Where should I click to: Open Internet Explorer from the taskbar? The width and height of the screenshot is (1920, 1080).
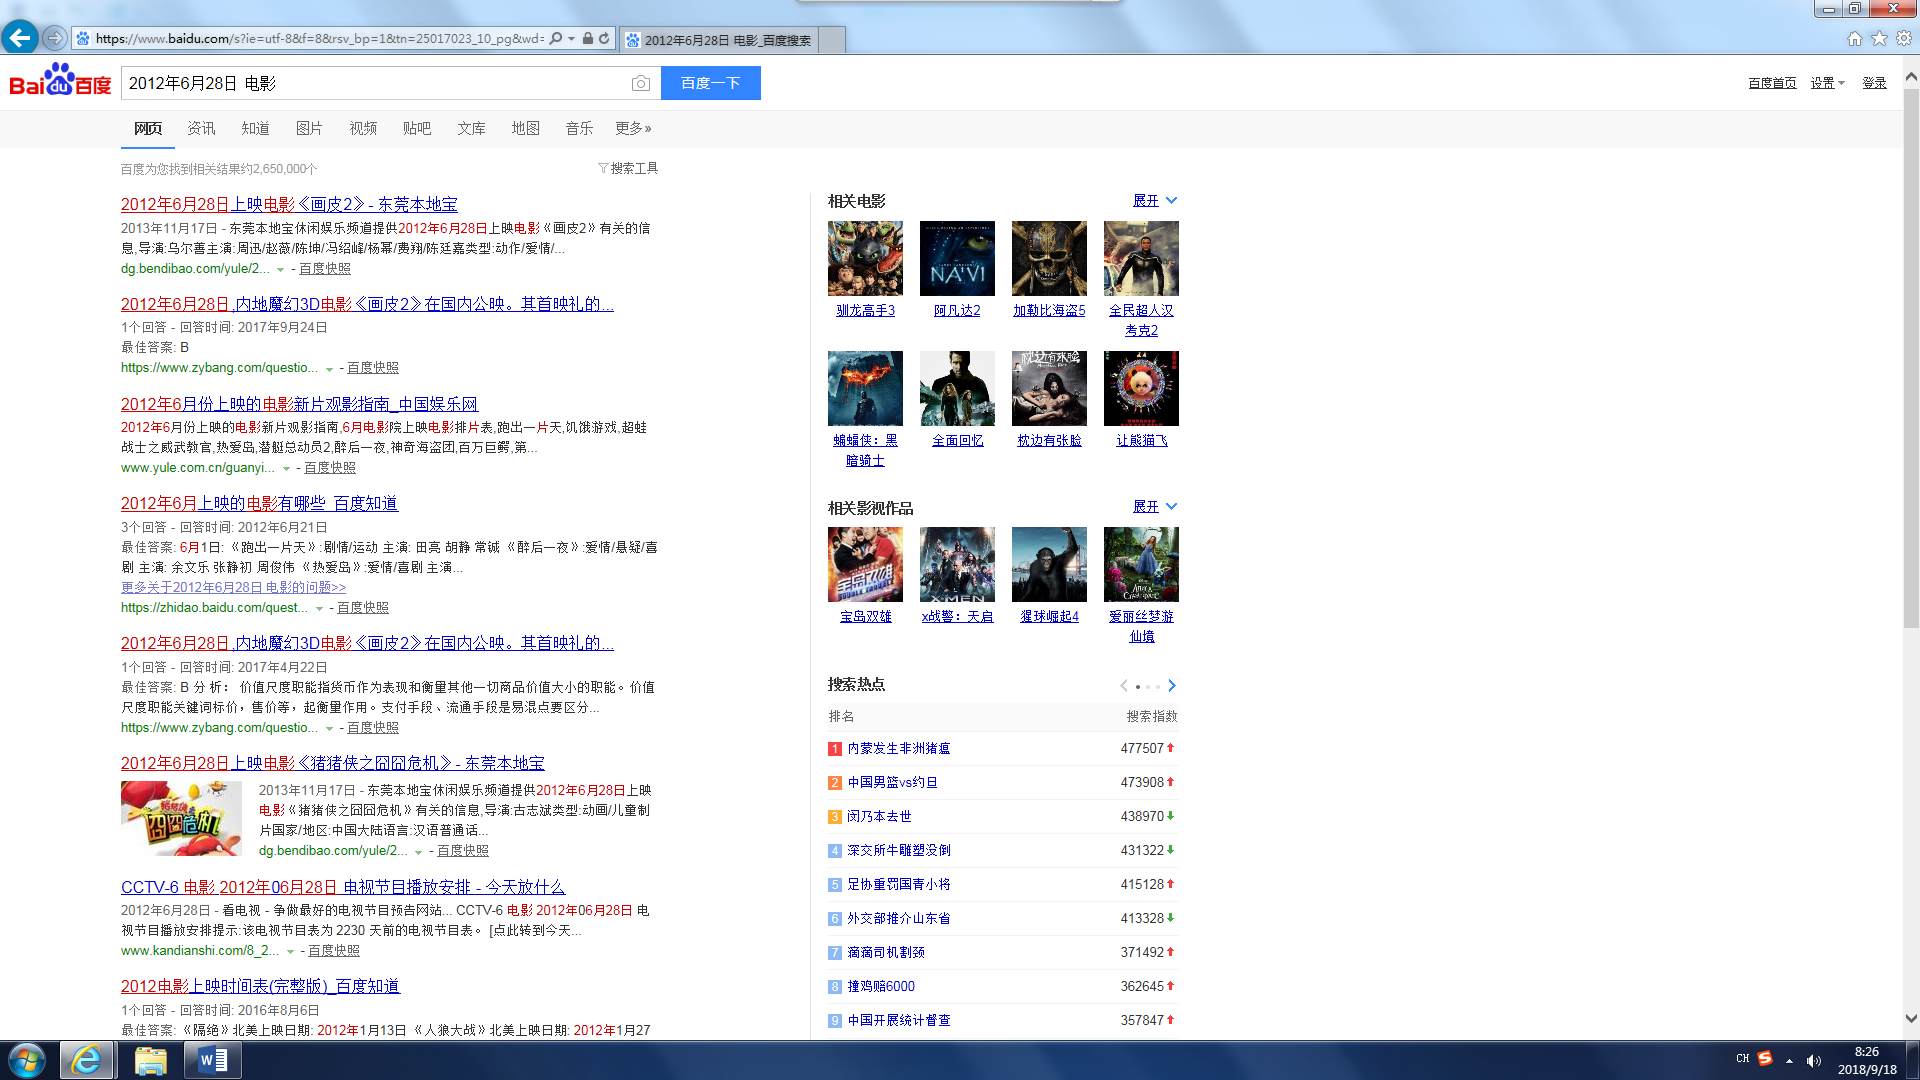click(x=87, y=1060)
